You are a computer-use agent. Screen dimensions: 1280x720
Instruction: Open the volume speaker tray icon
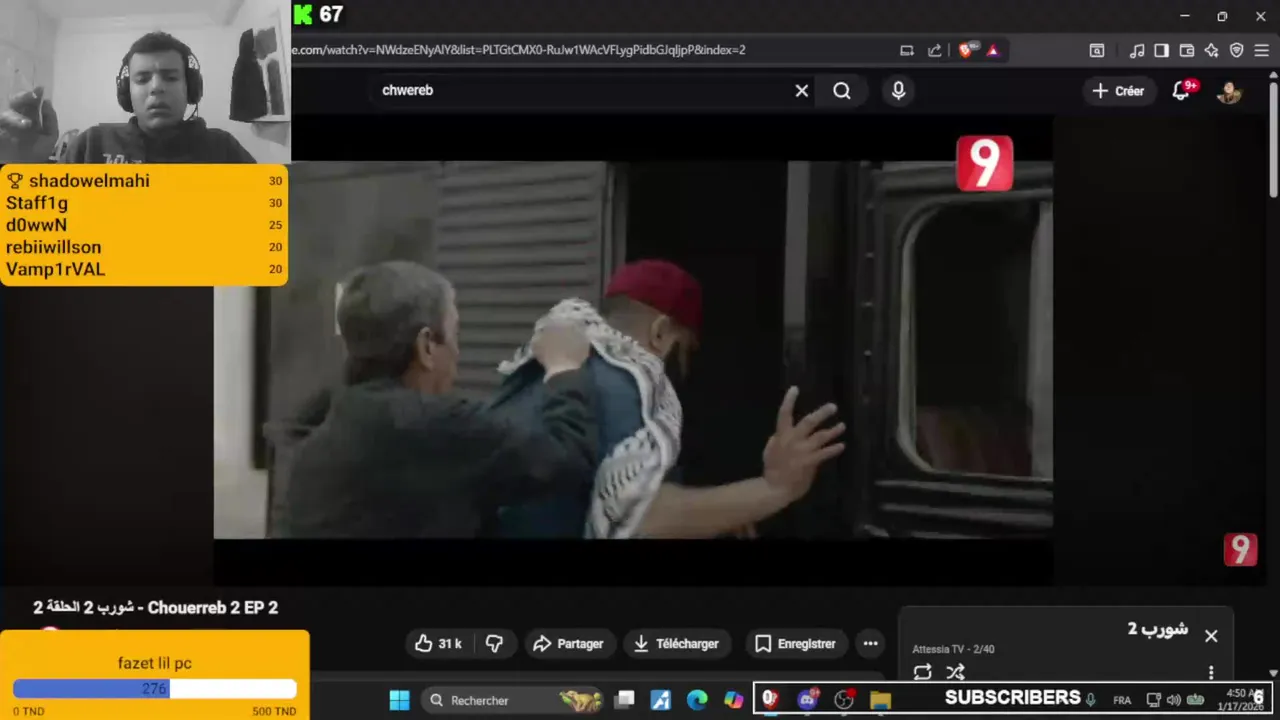(1174, 700)
